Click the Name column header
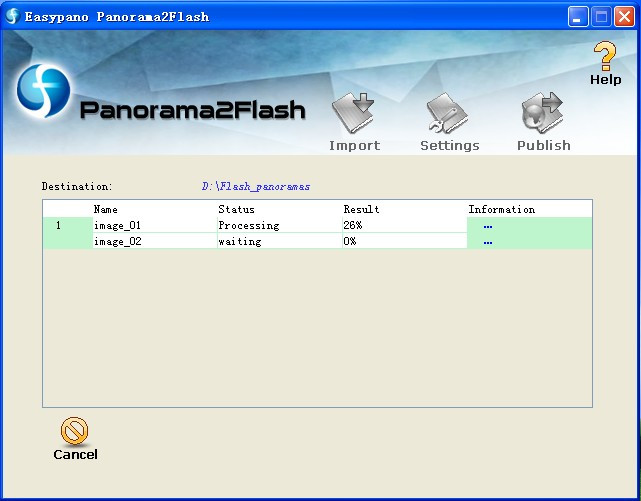Viewport: 641px width, 501px height. pos(105,209)
